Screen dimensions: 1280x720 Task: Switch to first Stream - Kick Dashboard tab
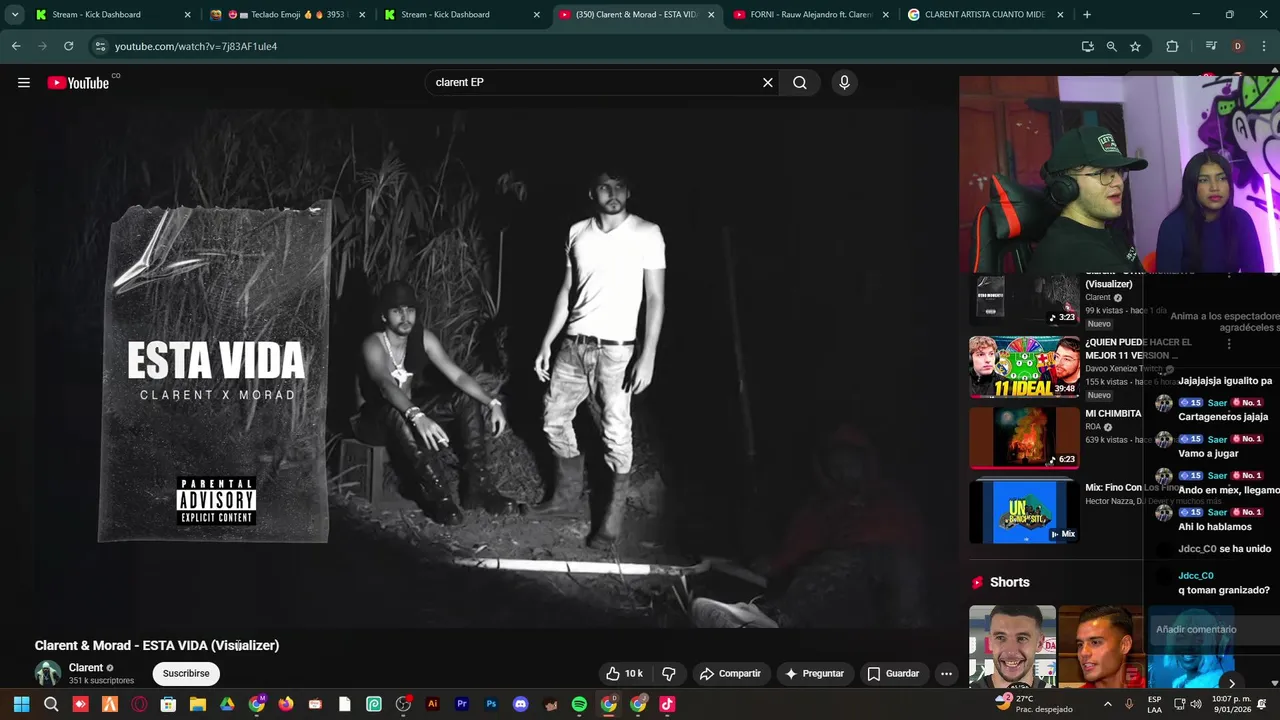click(112, 15)
